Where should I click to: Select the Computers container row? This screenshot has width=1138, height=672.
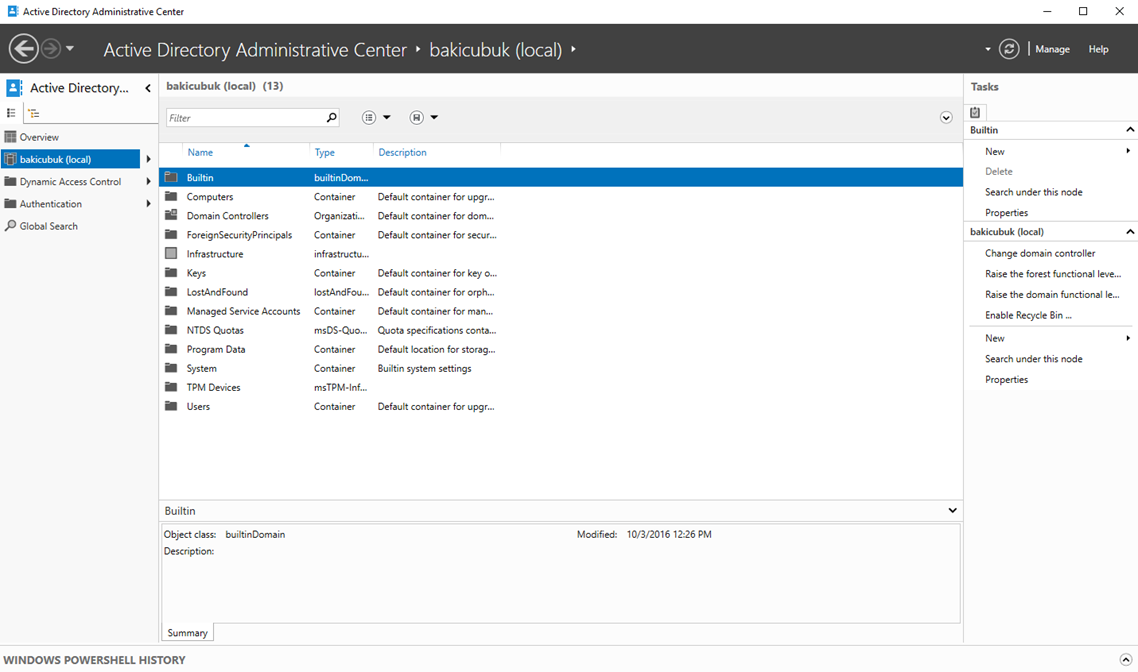pyautogui.click(x=561, y=197)
